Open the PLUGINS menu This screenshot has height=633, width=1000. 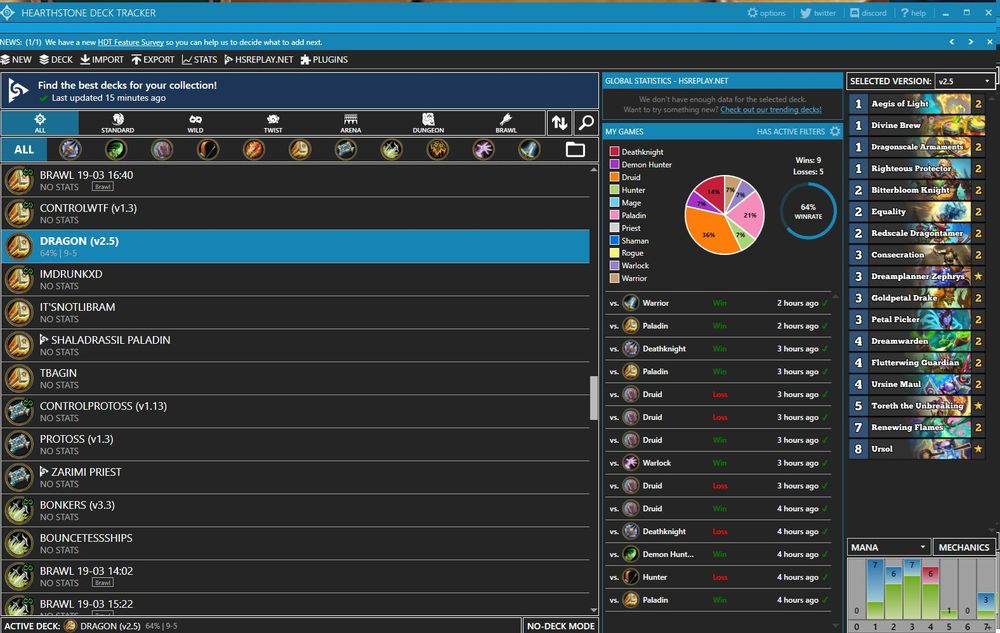324,59
